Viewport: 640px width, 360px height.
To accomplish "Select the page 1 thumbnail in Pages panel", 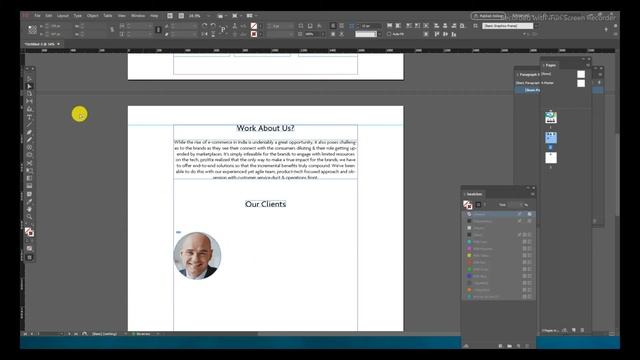I will 551,118.
